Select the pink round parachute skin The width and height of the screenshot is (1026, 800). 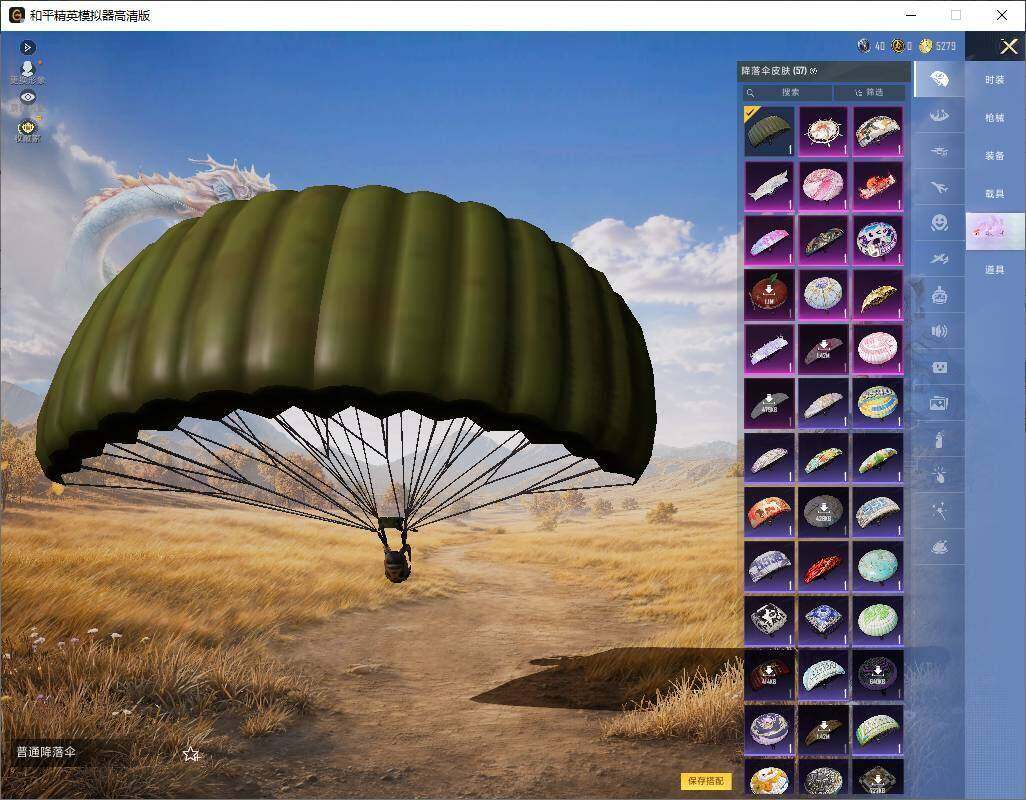click(x=824, y=186)
